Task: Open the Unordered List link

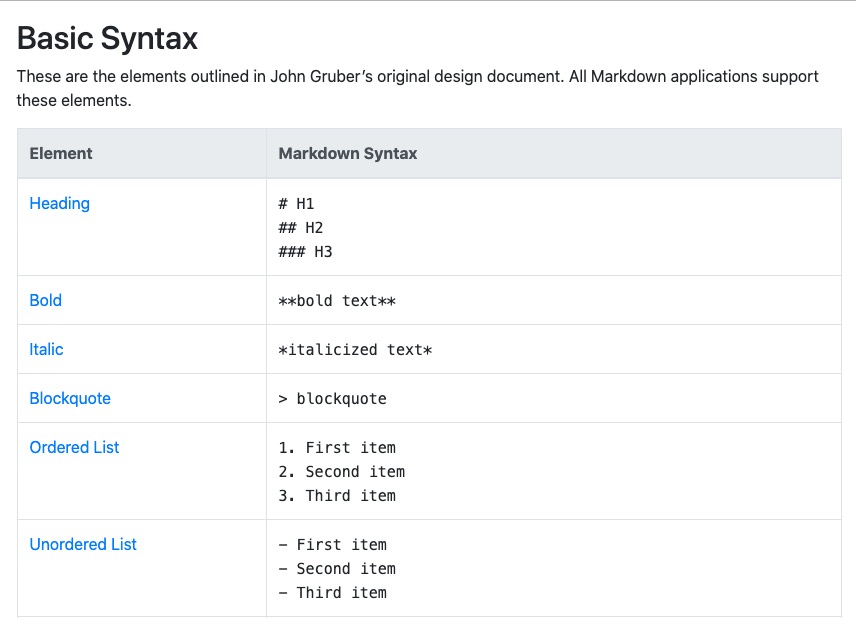Action: pos(83,544)
